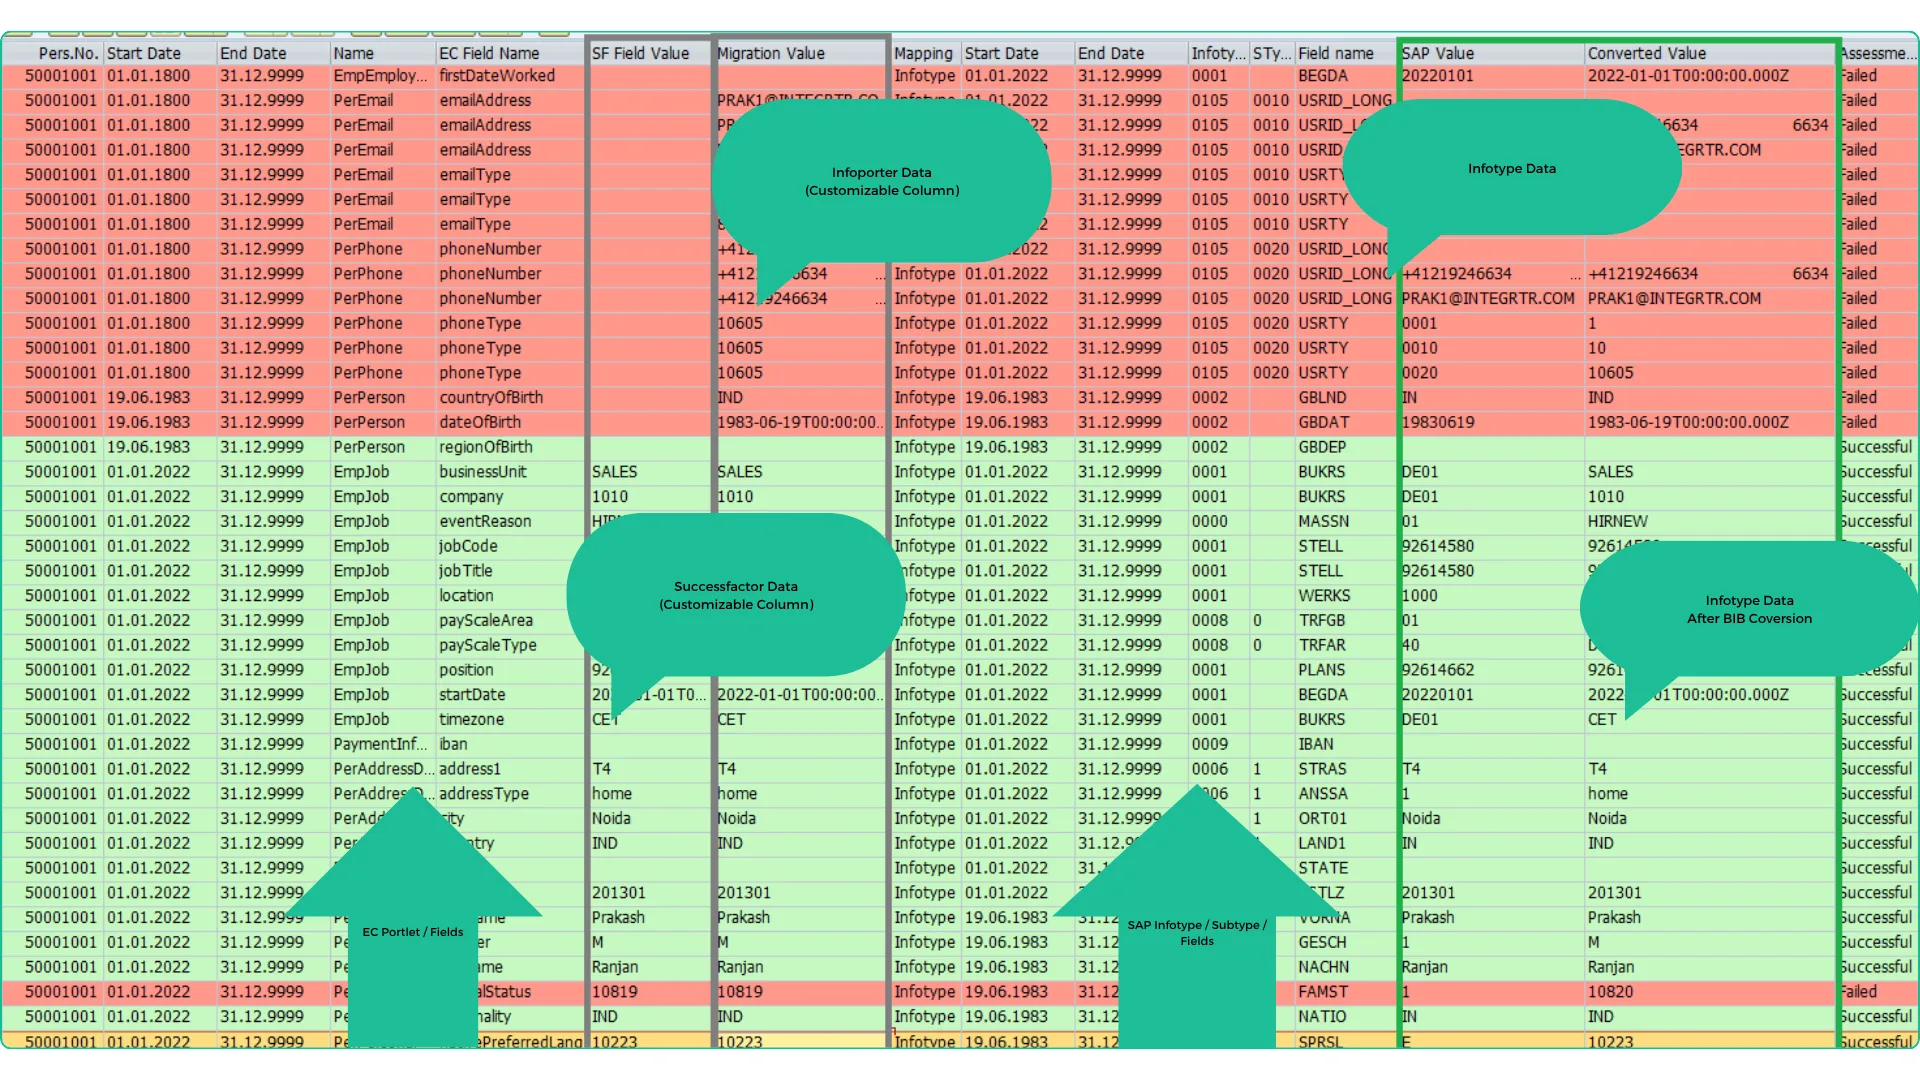Select the Infoty... column header
The width and height of the screenshot is (1920, 1080).
coord(1219,53)
